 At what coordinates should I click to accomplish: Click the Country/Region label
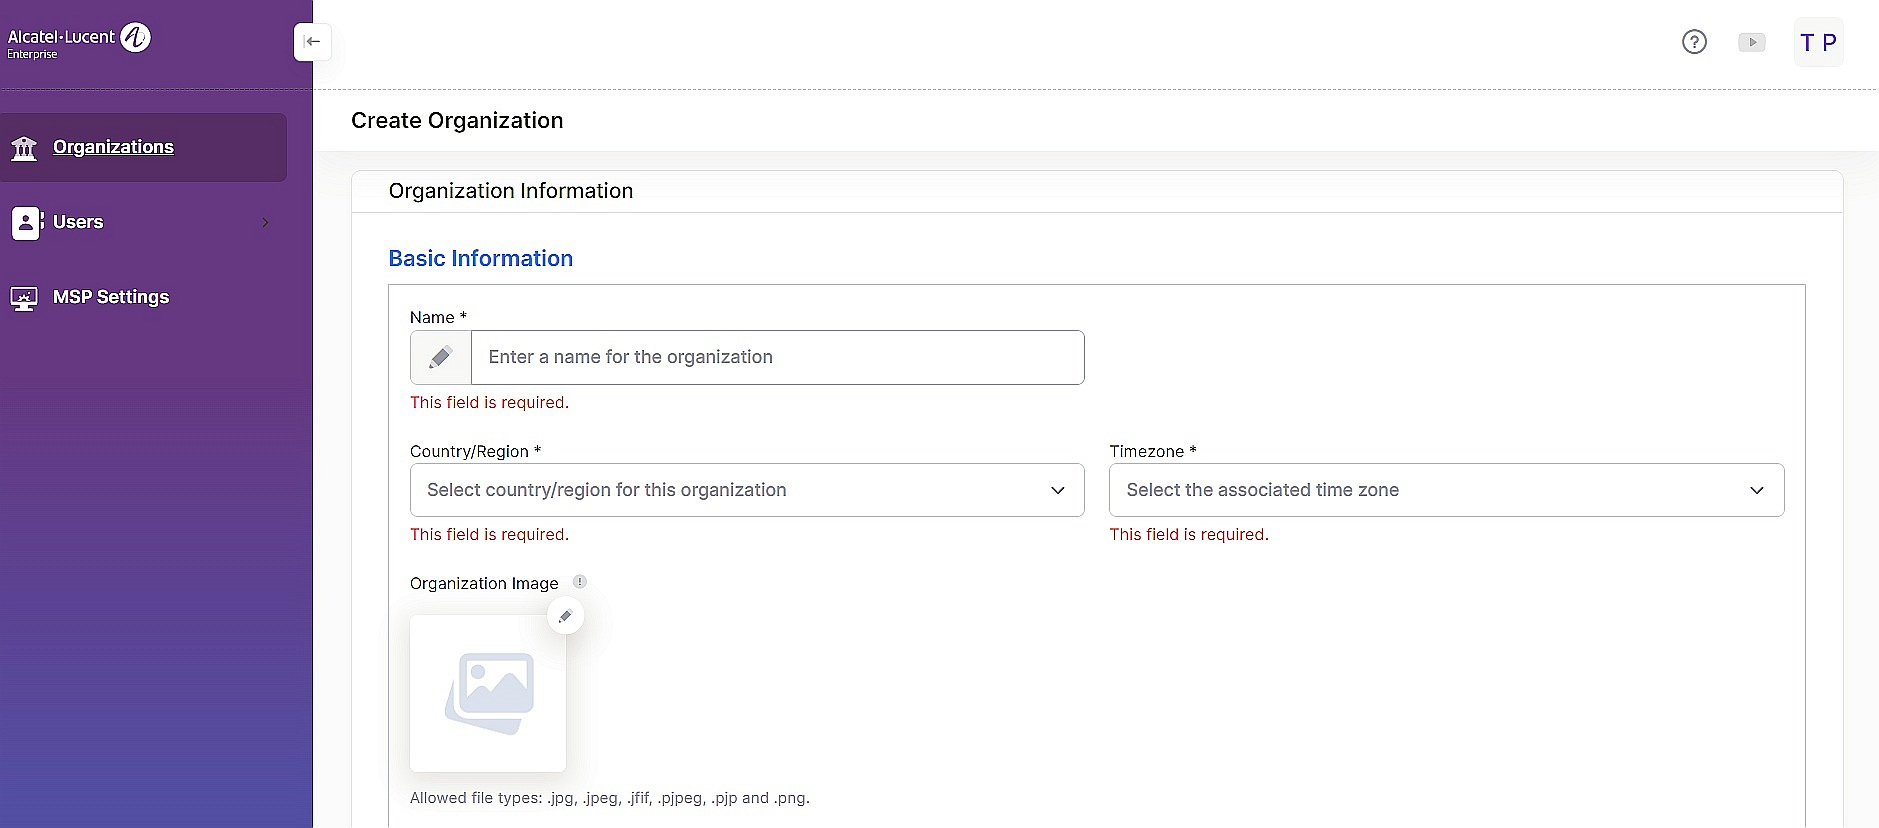point(475,451)
